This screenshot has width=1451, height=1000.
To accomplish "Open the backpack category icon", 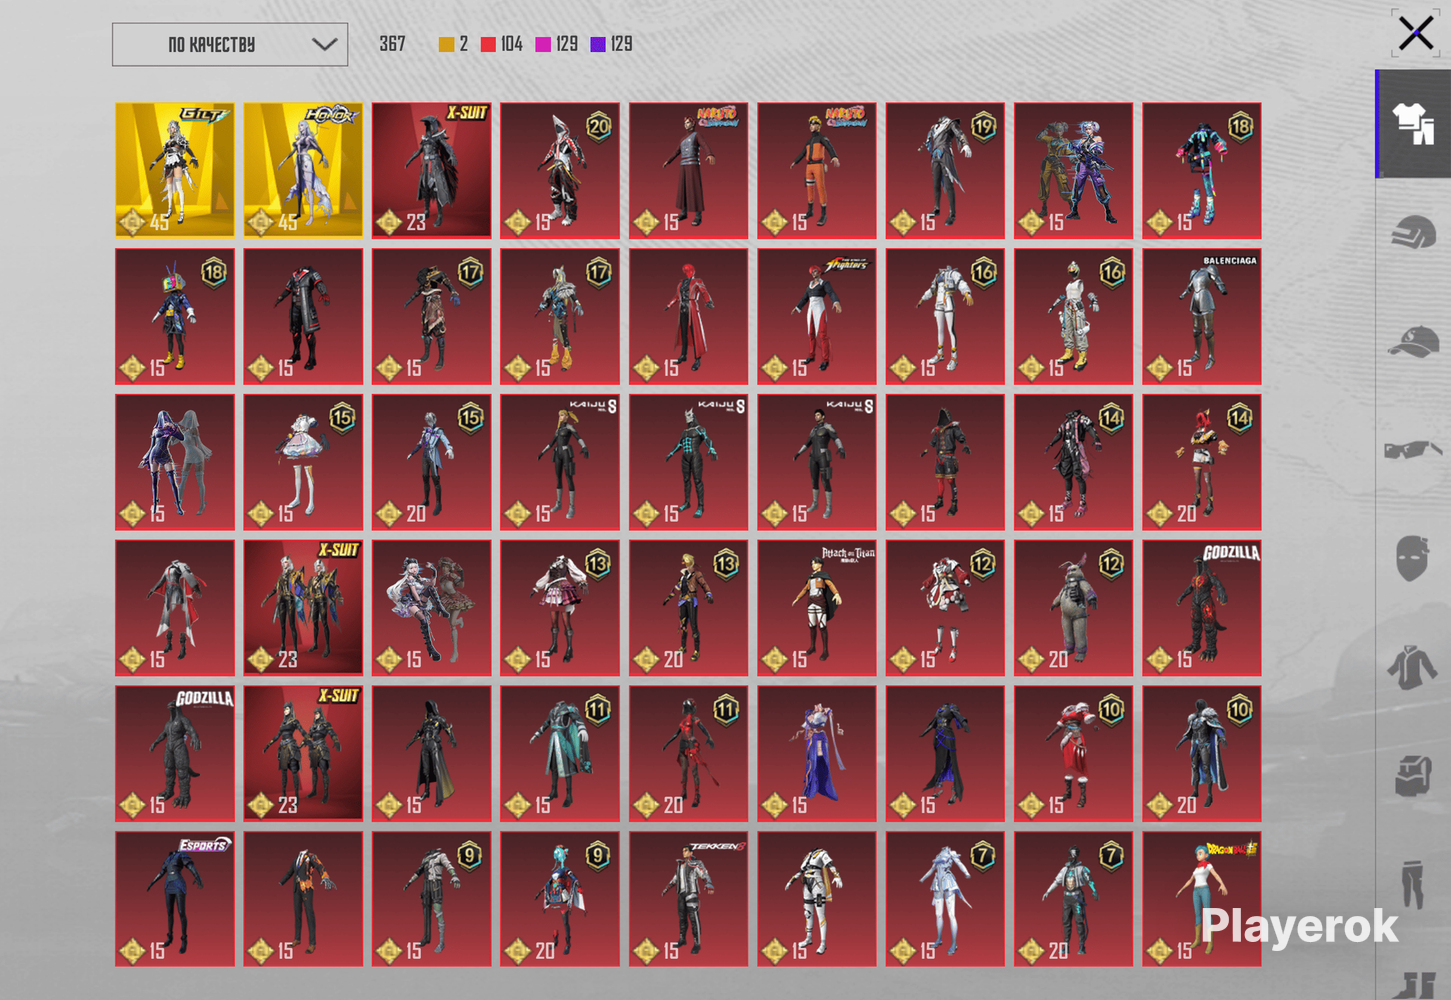I will pos(1414,775).
